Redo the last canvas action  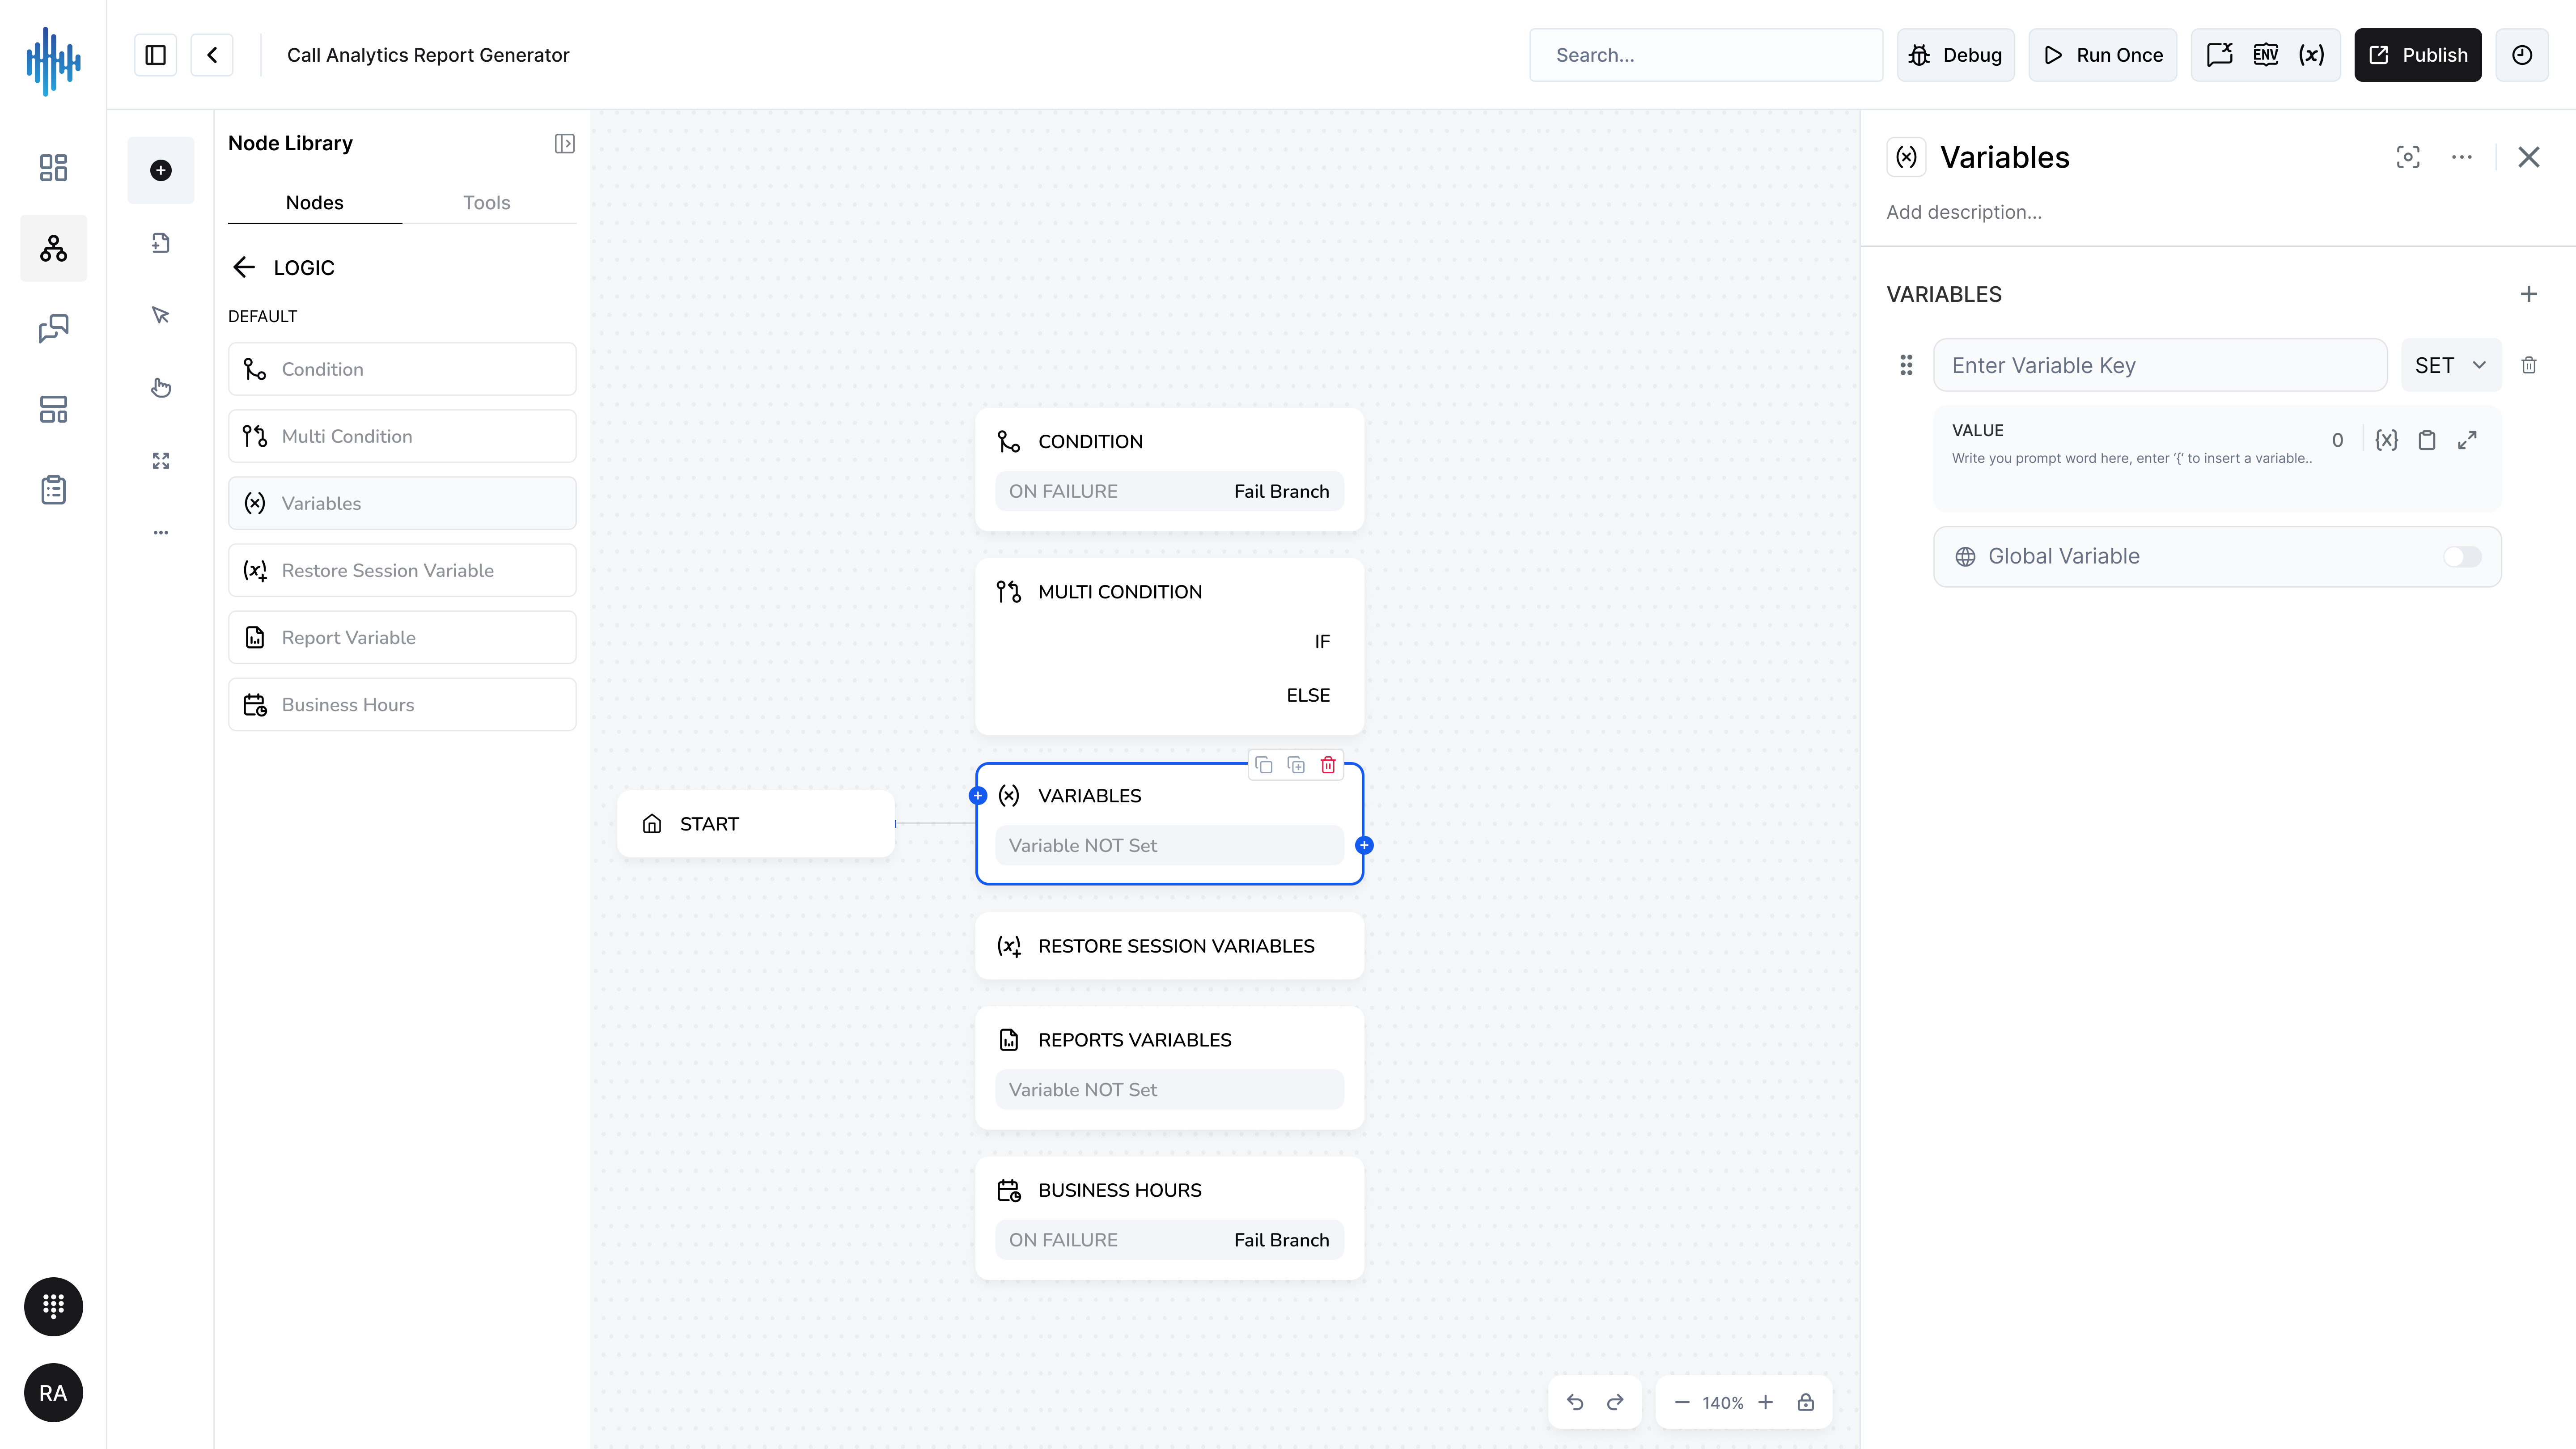tap(1615, 1402)
